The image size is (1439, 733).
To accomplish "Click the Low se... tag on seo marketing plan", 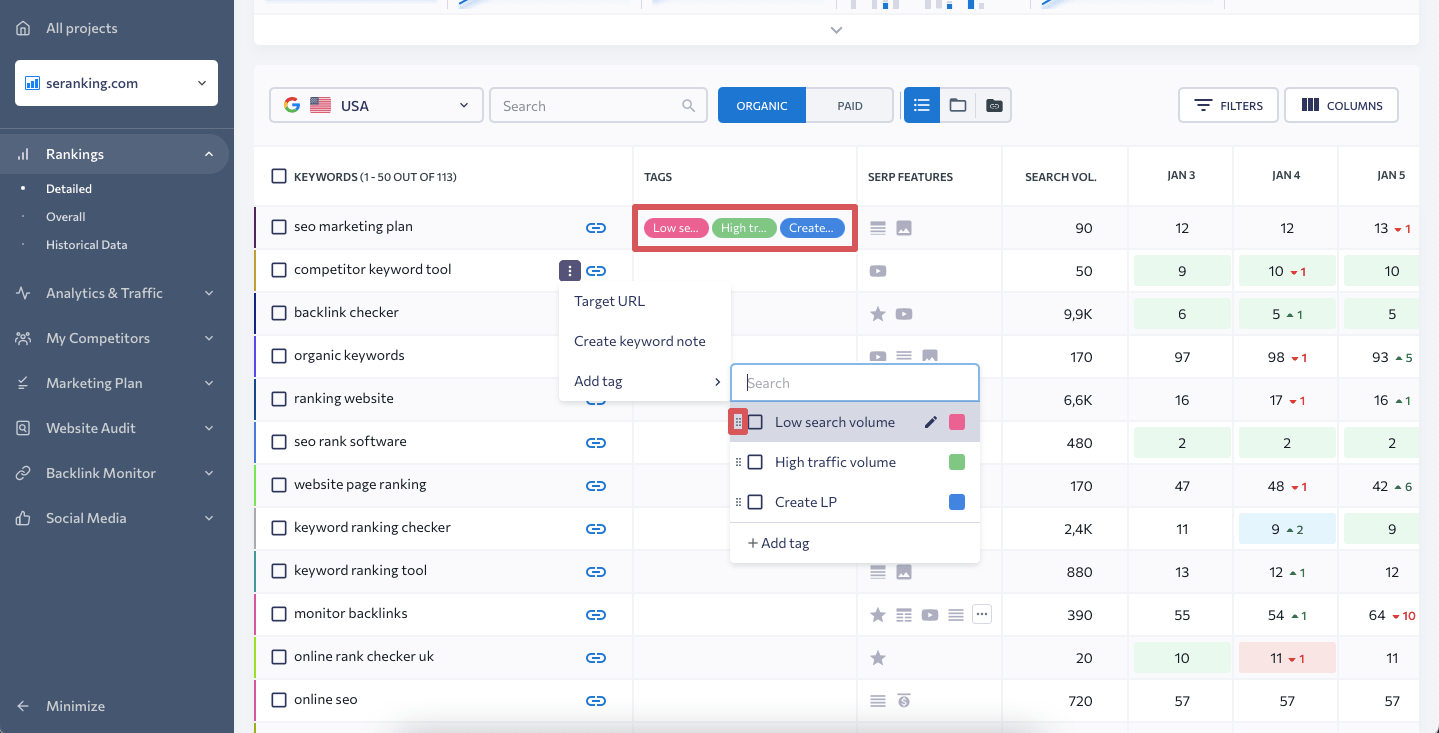I will point(676,228).
